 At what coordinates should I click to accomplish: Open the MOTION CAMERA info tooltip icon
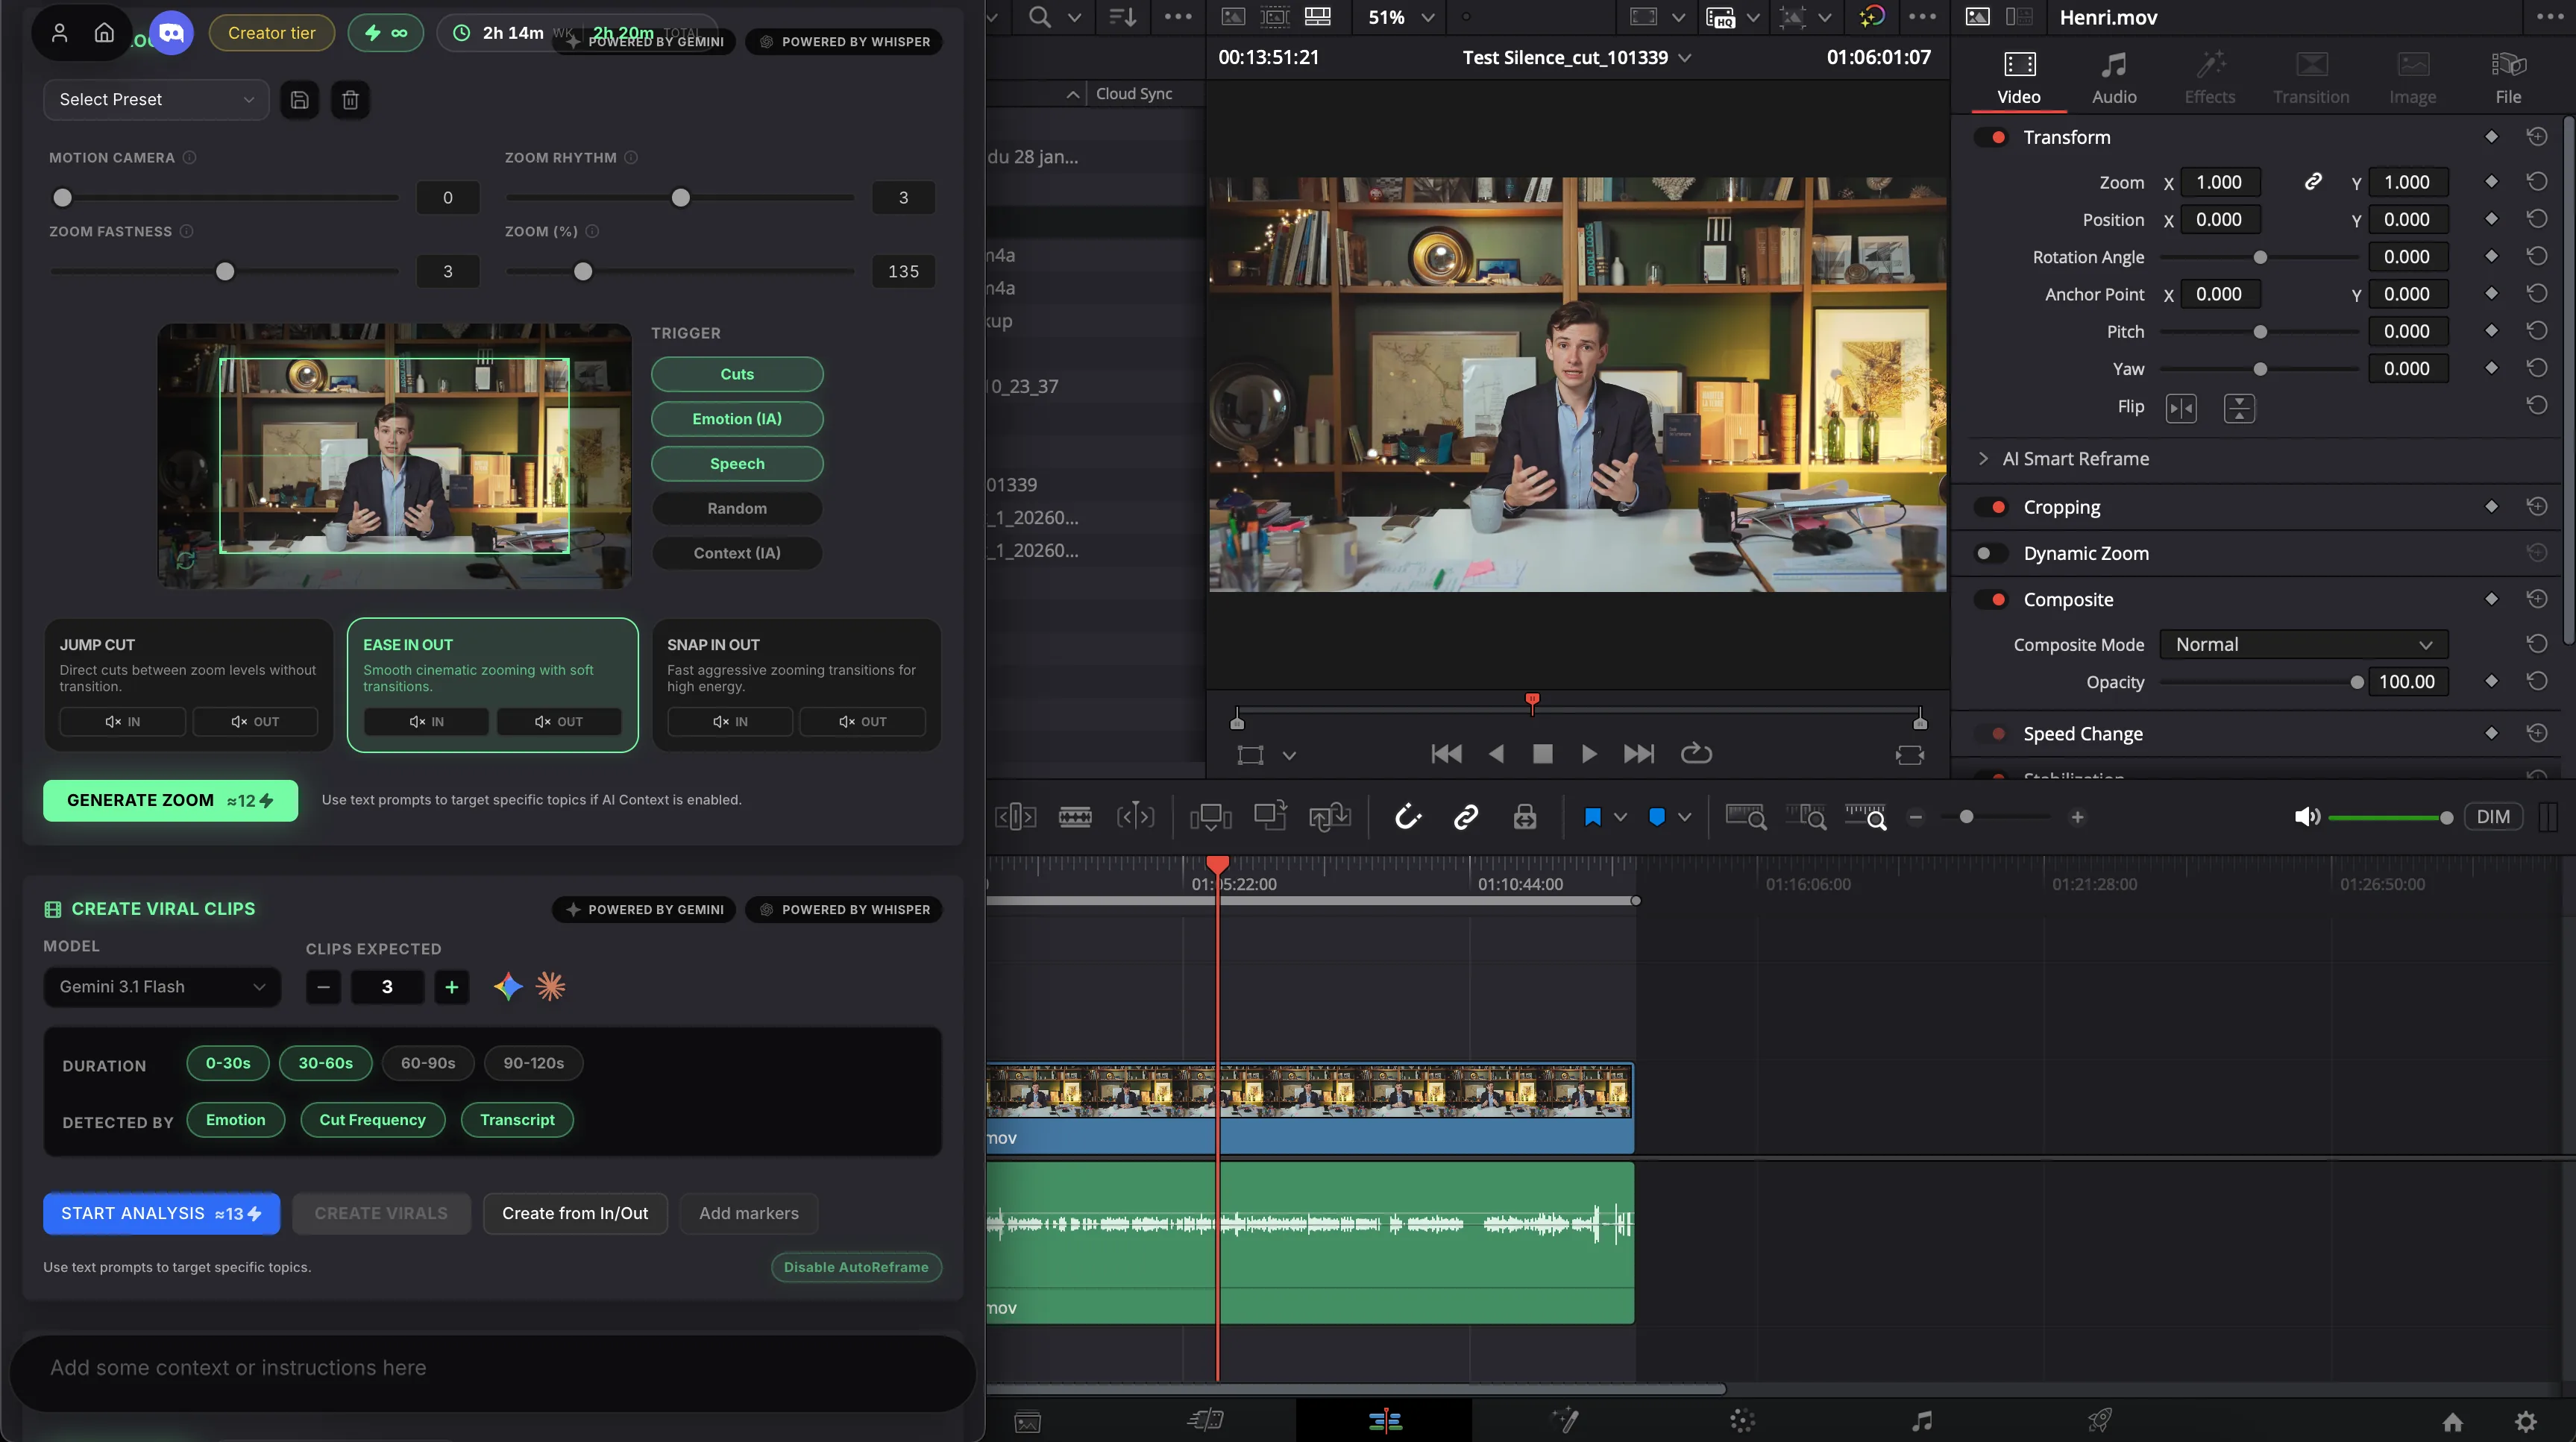(189, 157)
